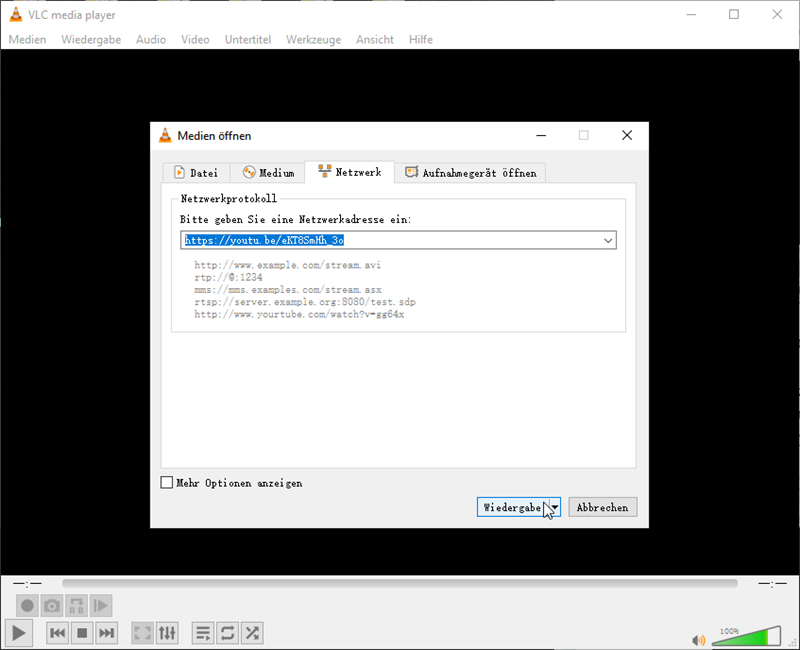Mute audio via the speaker icon
This screenshot has height=650, width=800.
(x=698, y=640)
